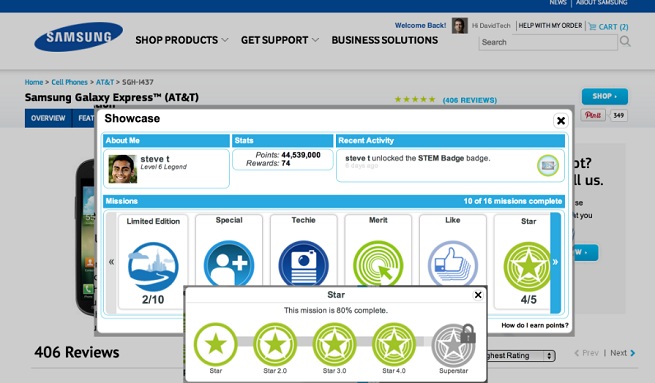Open How do I earn points link
This screenshot has height=383, width=655.
[x=535, y=325]
